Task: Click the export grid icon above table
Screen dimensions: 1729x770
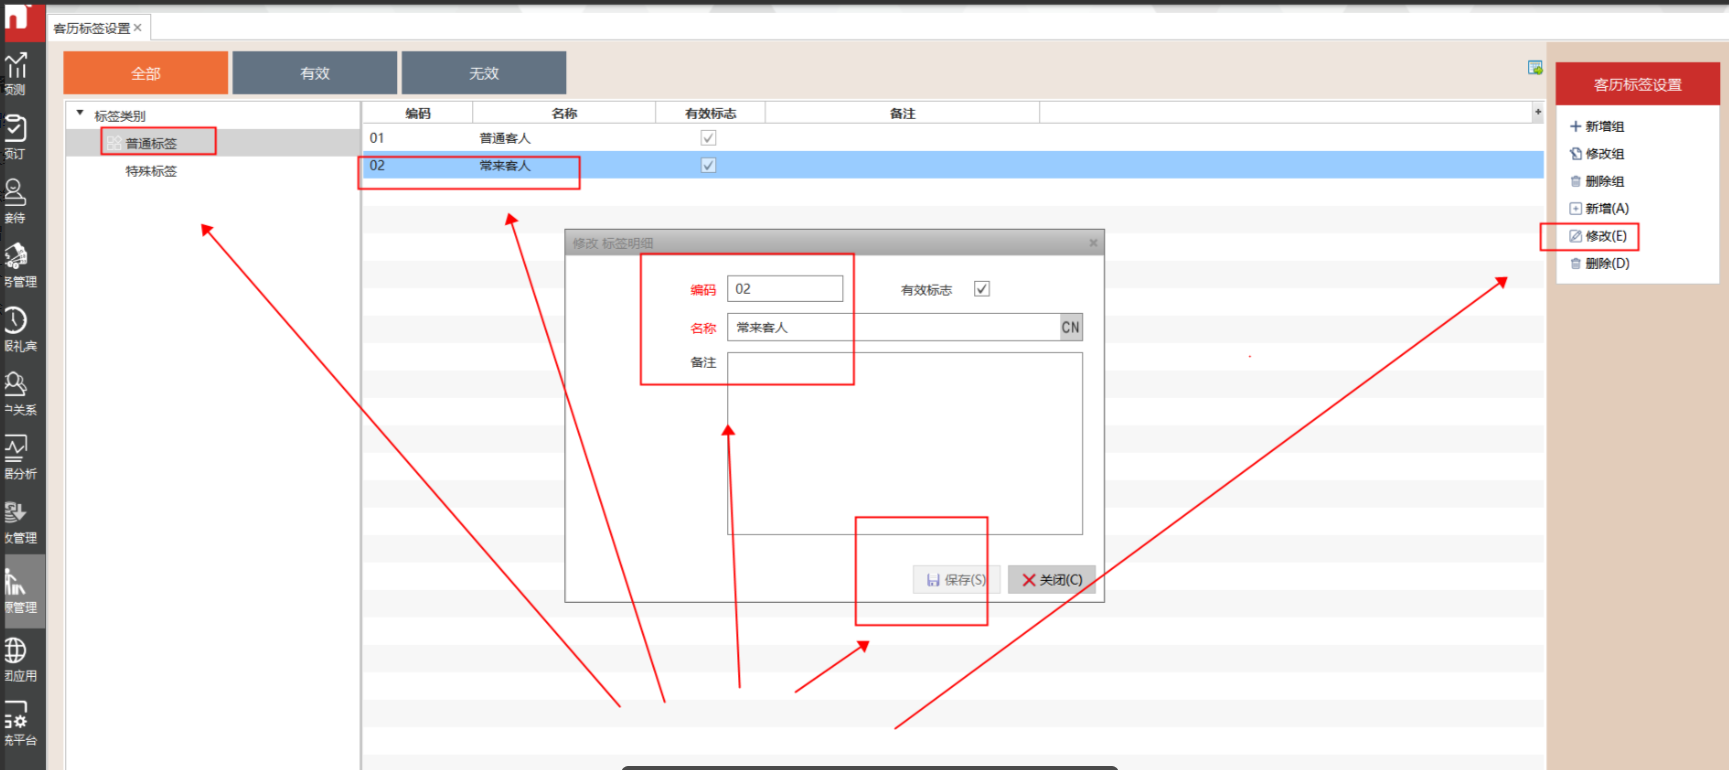Action: (1535, 68)
